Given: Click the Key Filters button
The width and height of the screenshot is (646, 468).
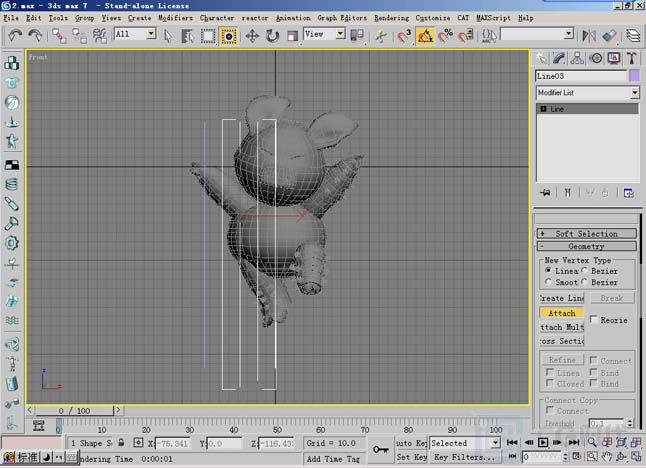Looking at the screenshot, I should [464, 457].
